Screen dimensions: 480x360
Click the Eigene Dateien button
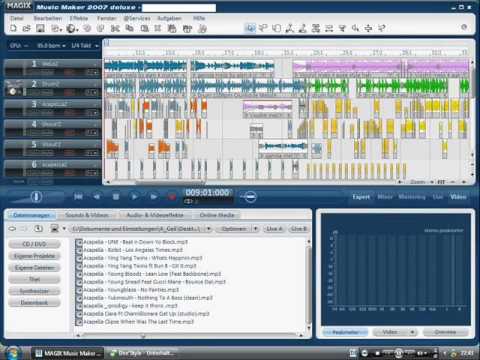point(34,268)
